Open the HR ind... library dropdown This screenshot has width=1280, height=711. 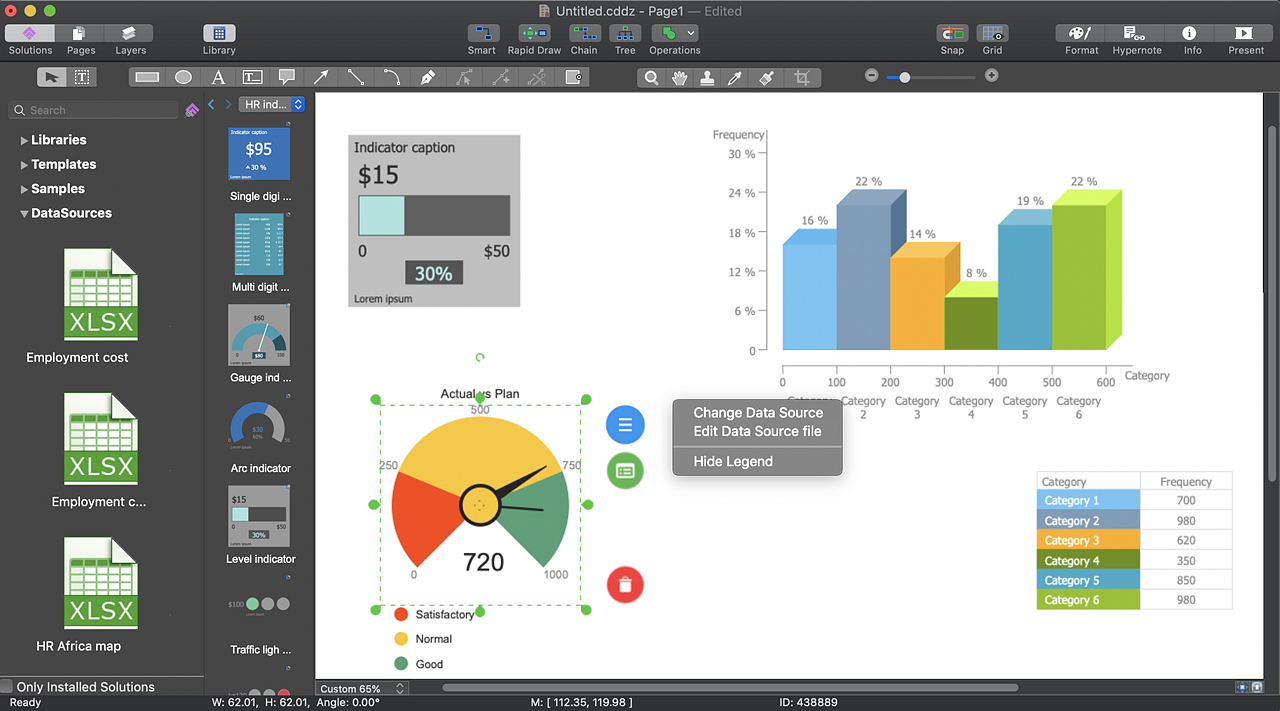tap(271, 104)
